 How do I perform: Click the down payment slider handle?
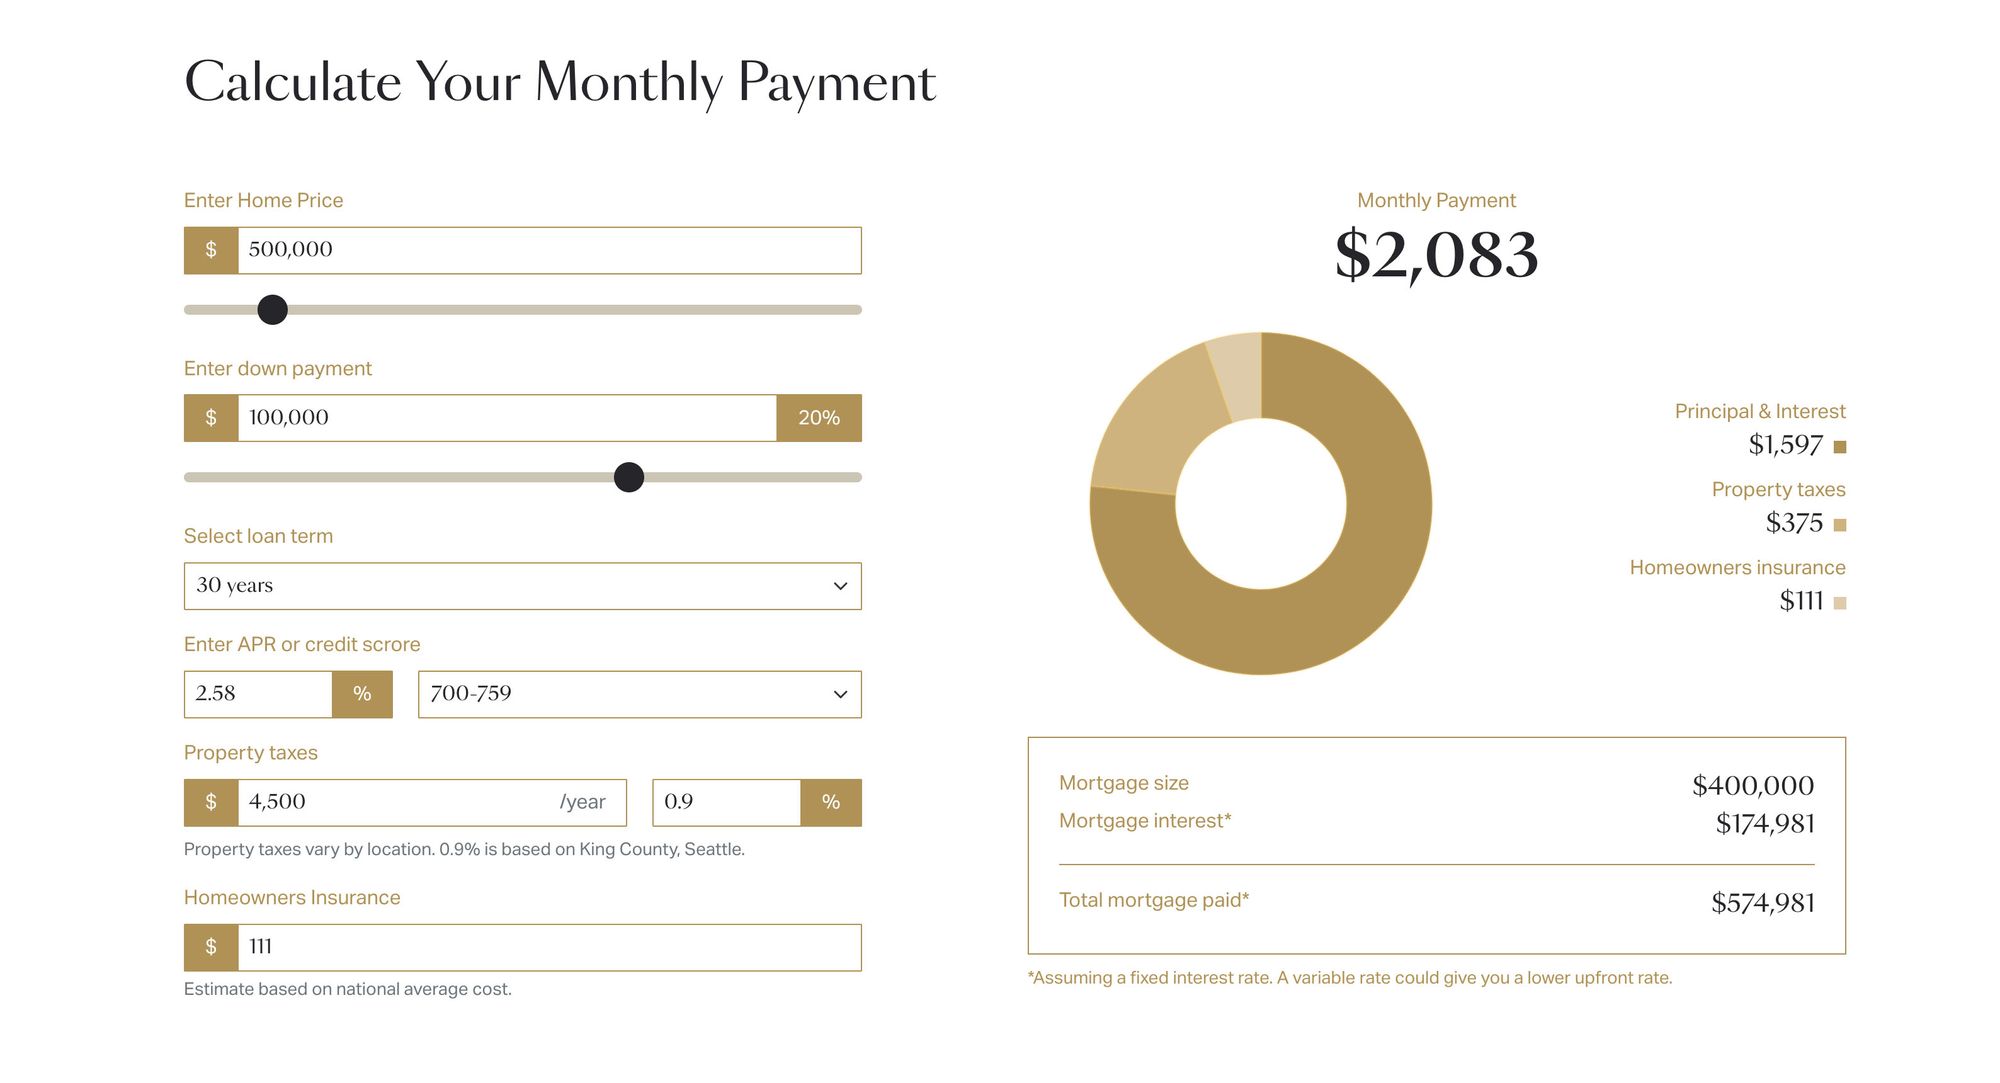click(629, 477)
